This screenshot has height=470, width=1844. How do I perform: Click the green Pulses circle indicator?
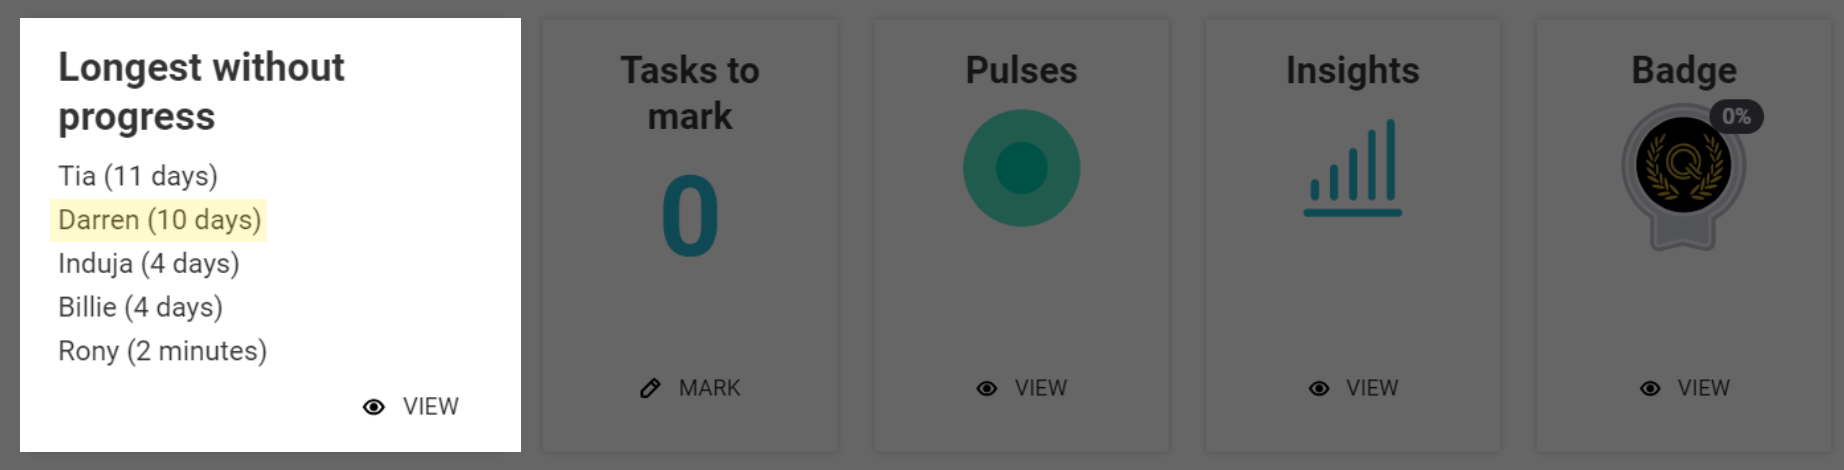point(1021,168)
